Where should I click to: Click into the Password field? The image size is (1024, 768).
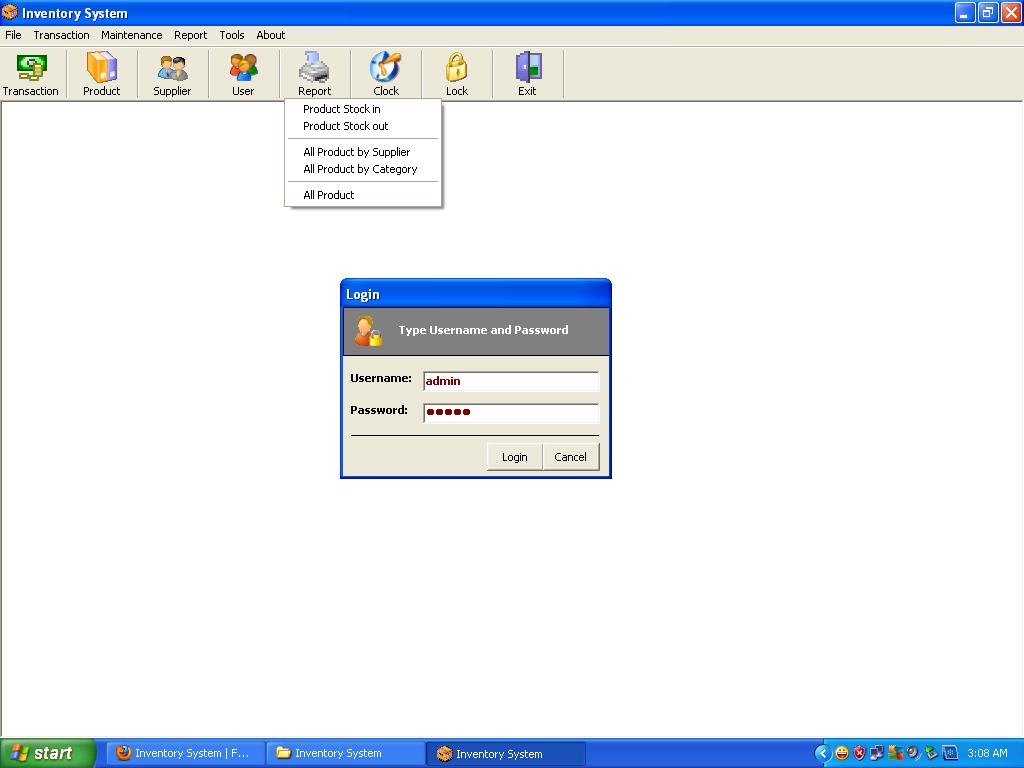(x=510, y=412)
